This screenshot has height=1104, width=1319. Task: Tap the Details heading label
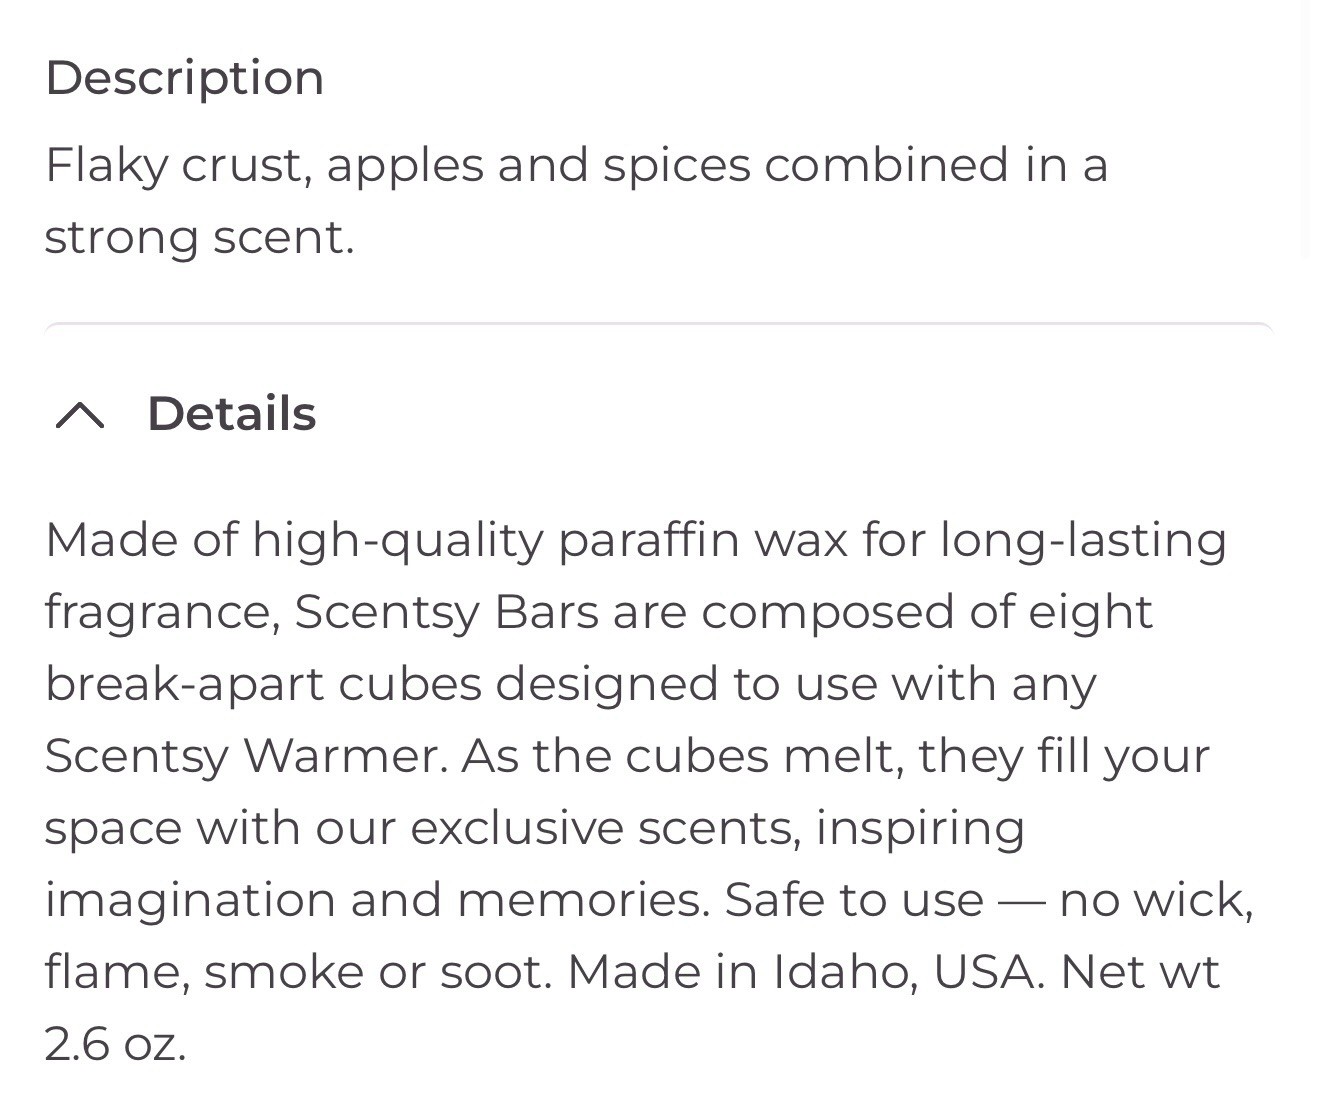tap(231, 414)
